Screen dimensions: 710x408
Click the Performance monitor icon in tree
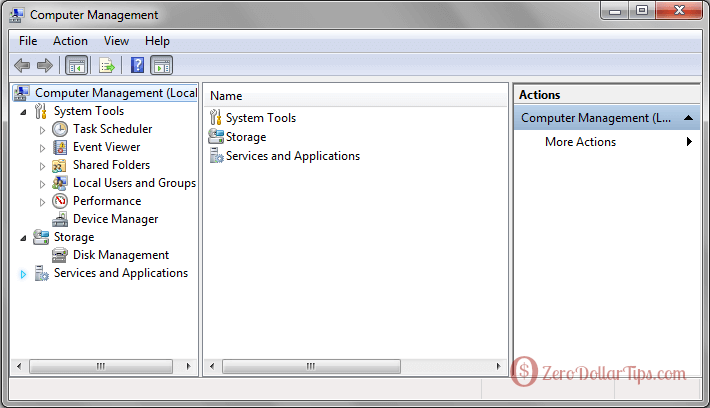pyautogui.click(x=60, y=201)
